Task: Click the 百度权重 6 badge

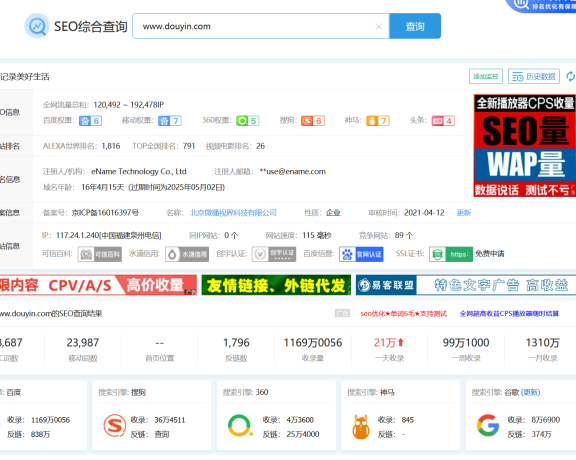Action: point(90,121)
